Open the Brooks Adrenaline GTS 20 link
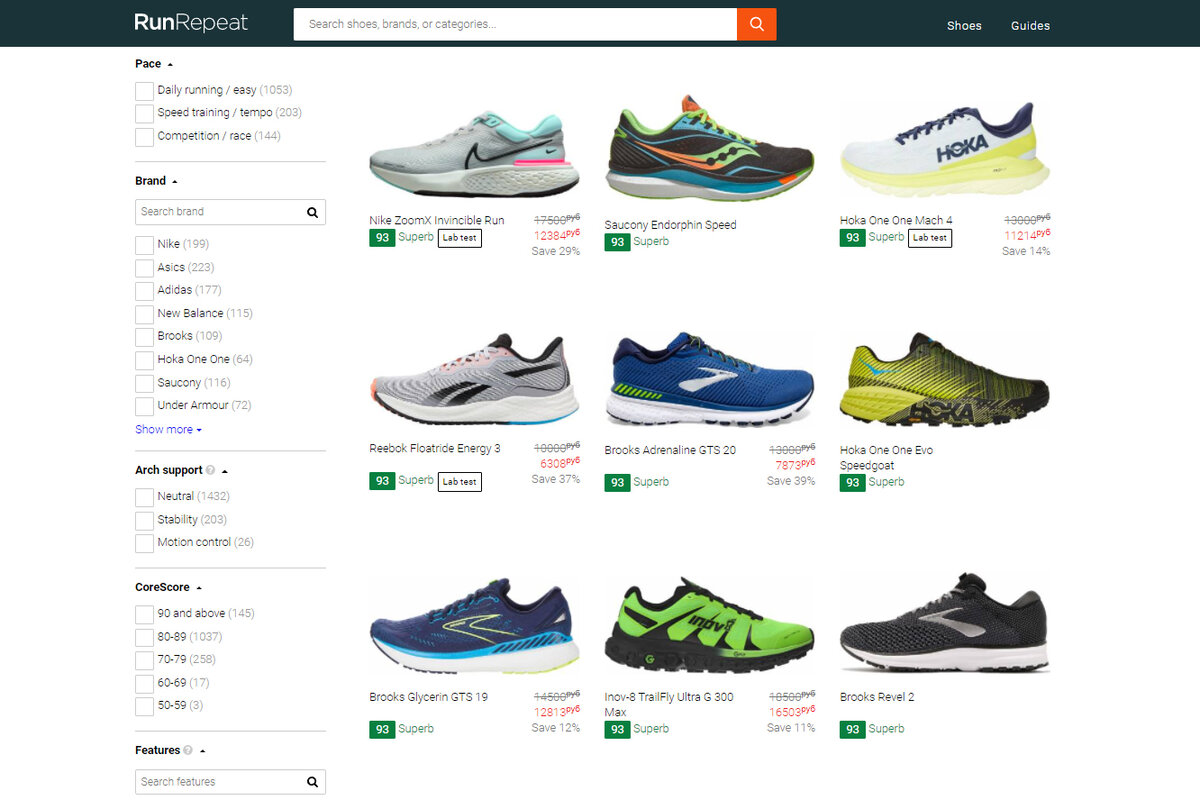1200x800 pixels. point(670,450)
